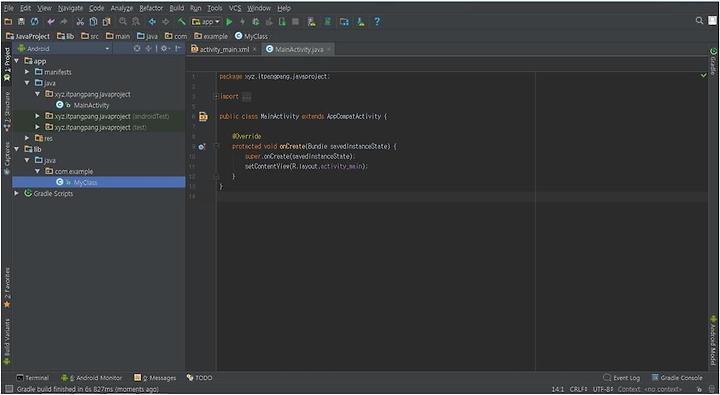Collapse the lib module tree node
The height and width of the screenshot is (395, 720).
click(x=17, y=149)
